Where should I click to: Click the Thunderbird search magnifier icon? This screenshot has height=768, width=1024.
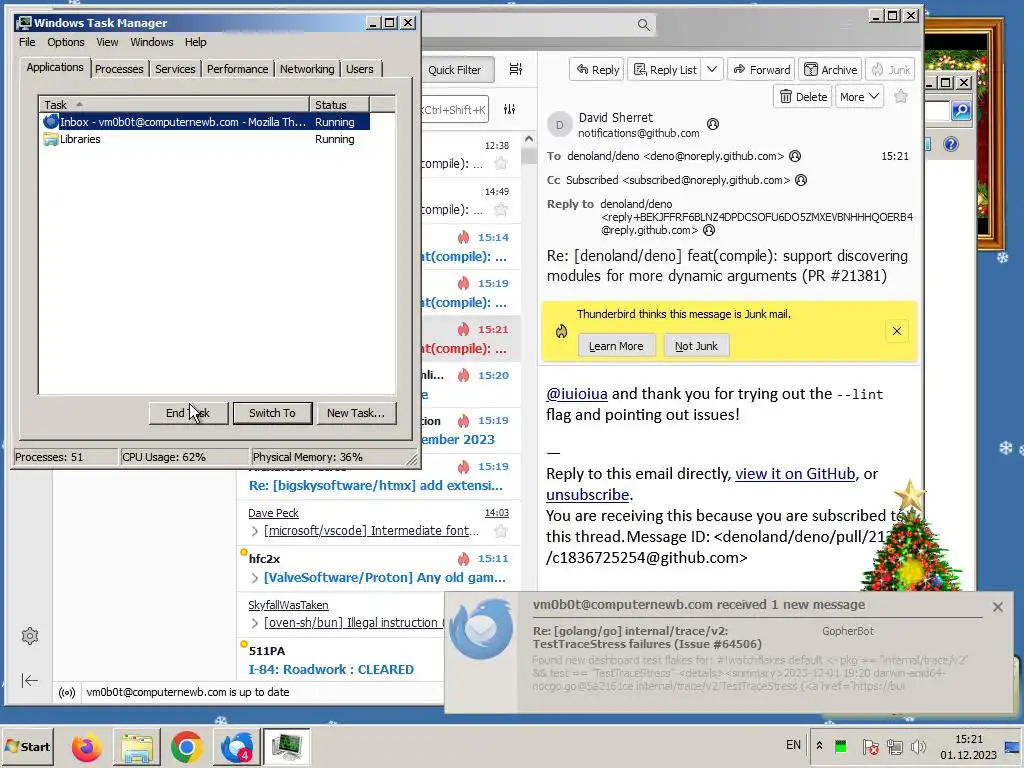click(643, 25)
